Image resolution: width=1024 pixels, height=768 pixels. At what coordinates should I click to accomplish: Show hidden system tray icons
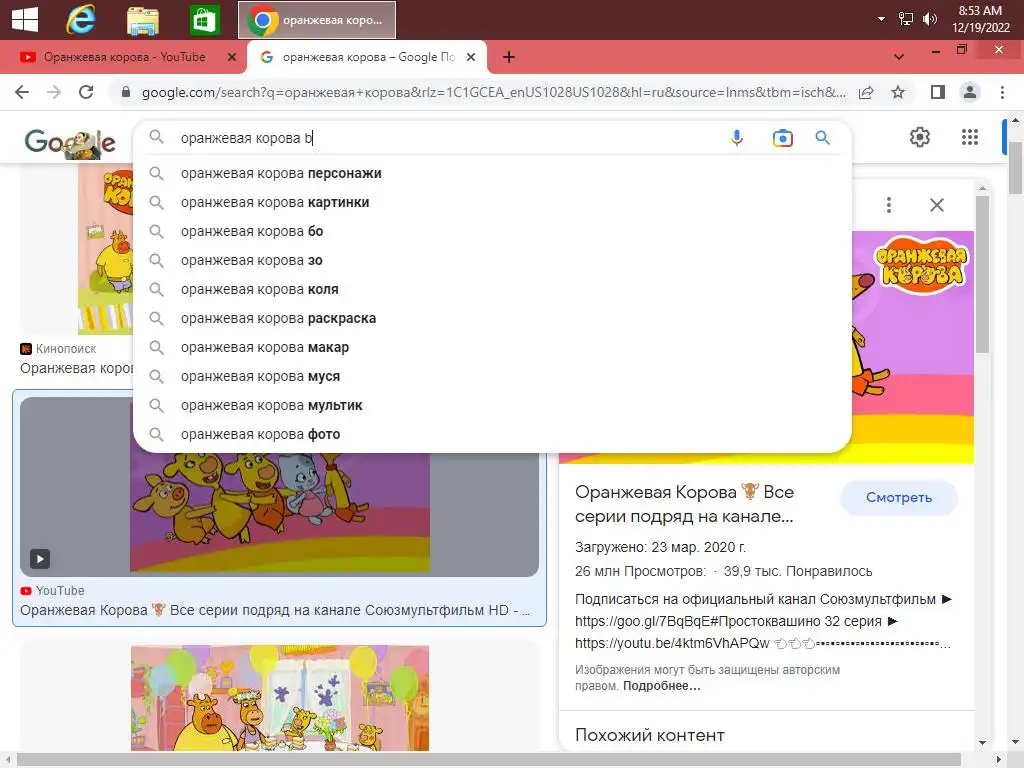(882, 19)
